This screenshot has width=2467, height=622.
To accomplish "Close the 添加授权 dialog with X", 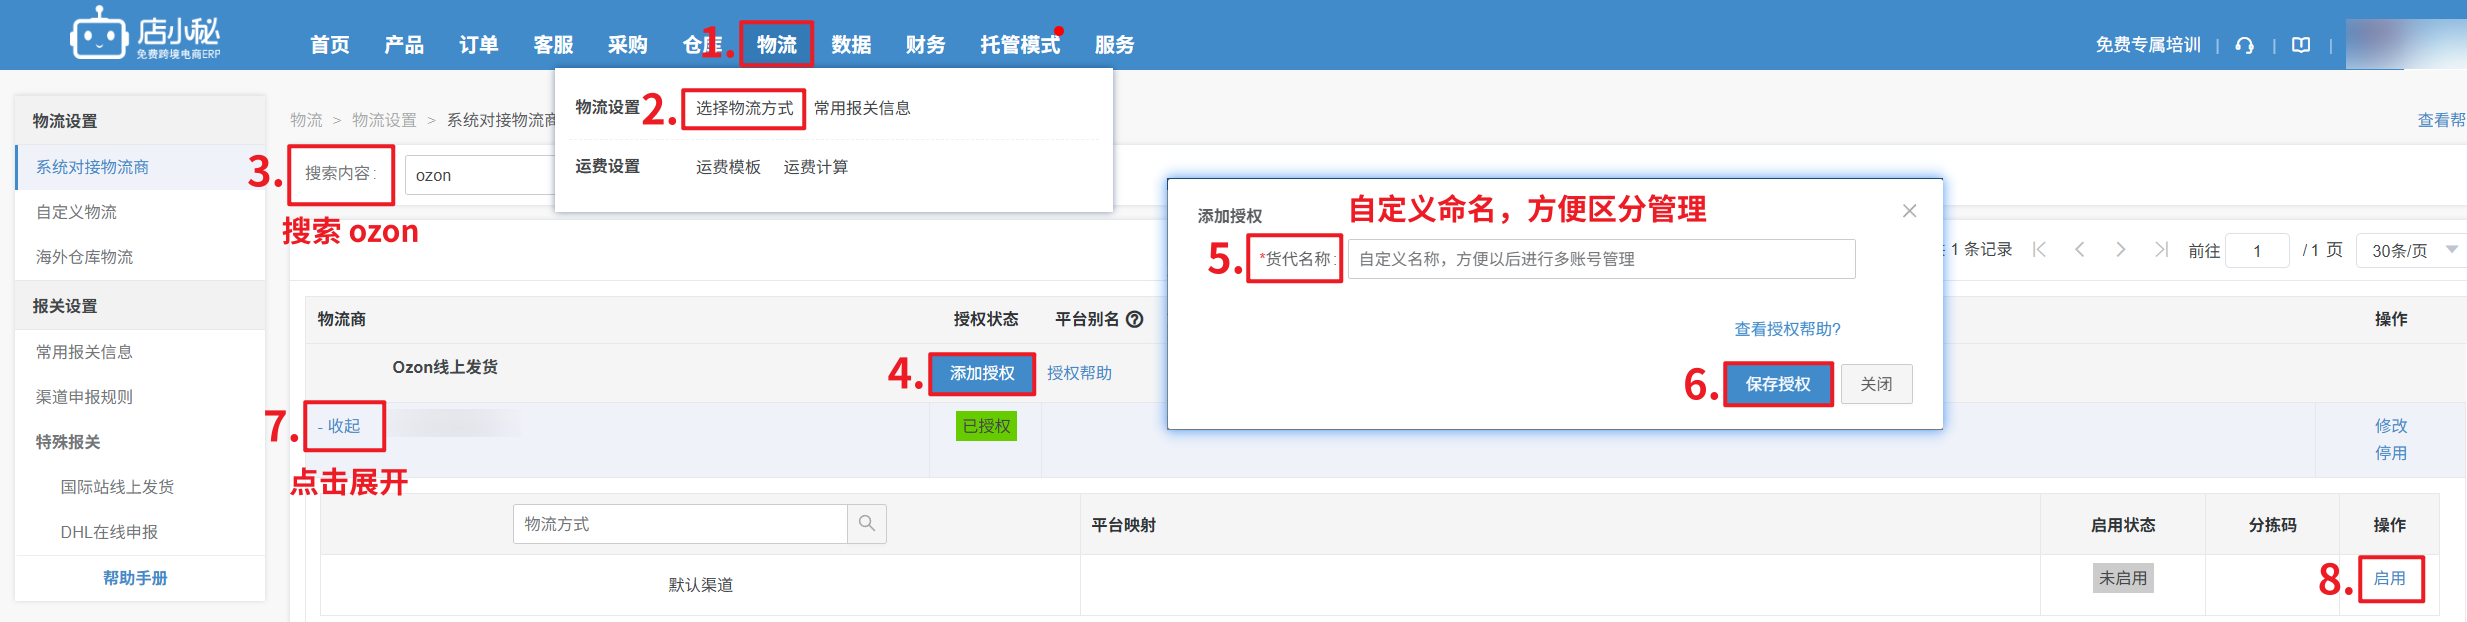I will pos(1909,211).
